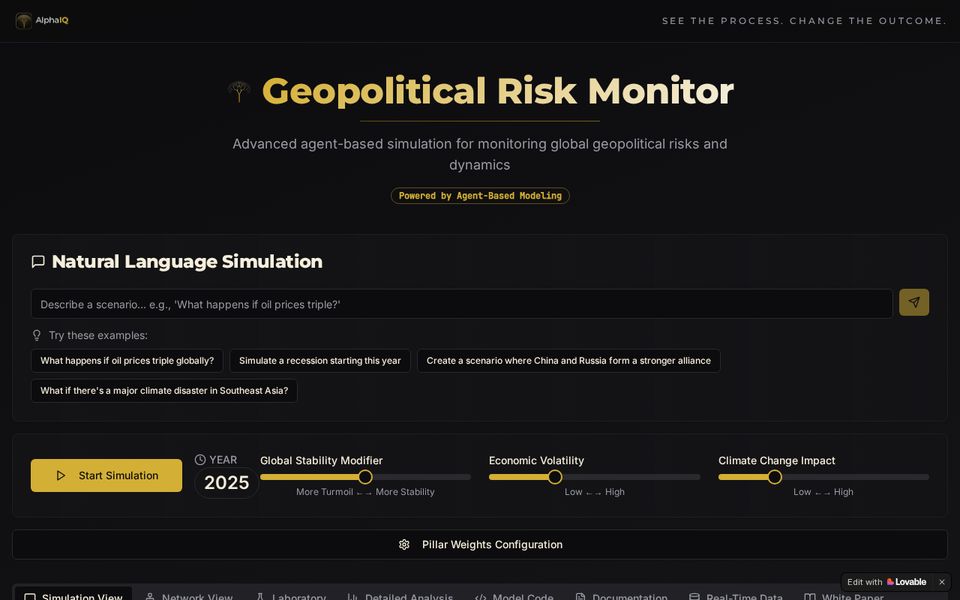Adjust the Global Stability Modifier slider handle

point(366,477)
